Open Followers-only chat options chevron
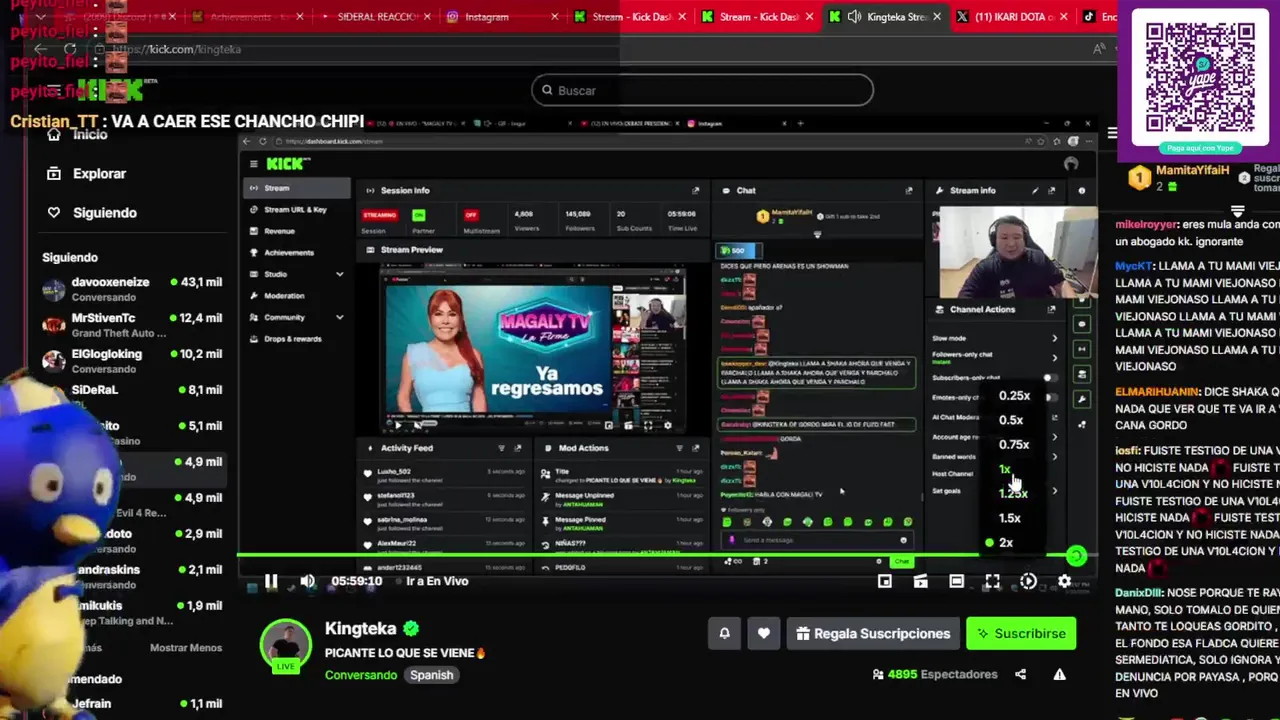The height and width of the screenshot is (720, 1280). (1054, 357)
